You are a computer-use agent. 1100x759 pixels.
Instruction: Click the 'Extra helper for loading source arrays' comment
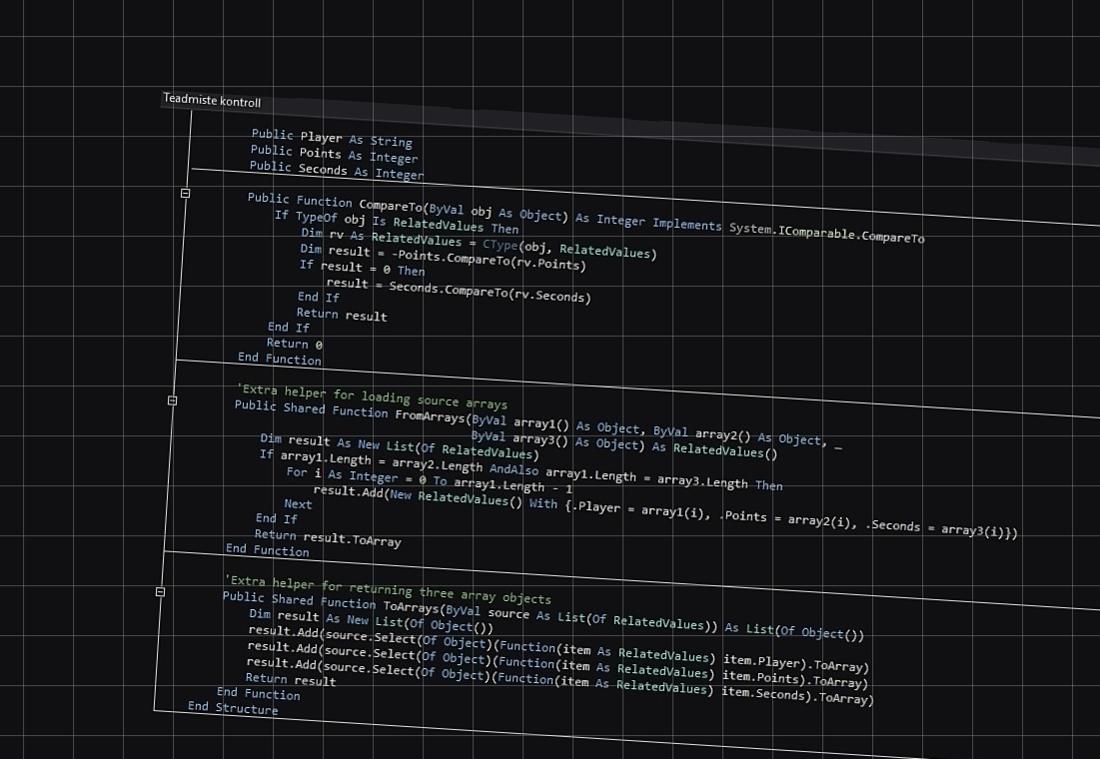pos(371,395)
